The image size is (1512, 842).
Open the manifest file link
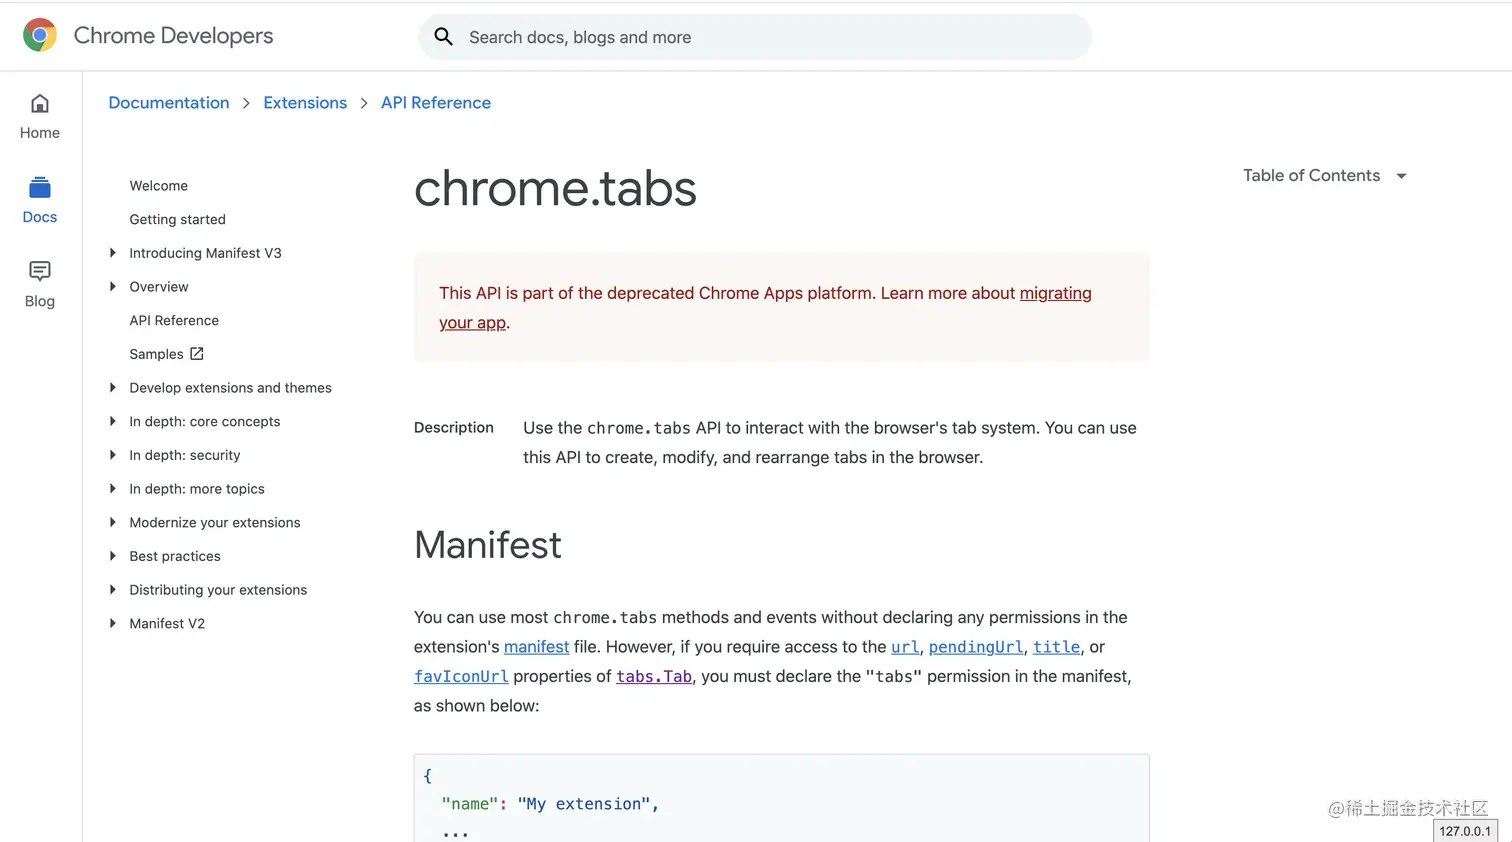tap(536, 647)
